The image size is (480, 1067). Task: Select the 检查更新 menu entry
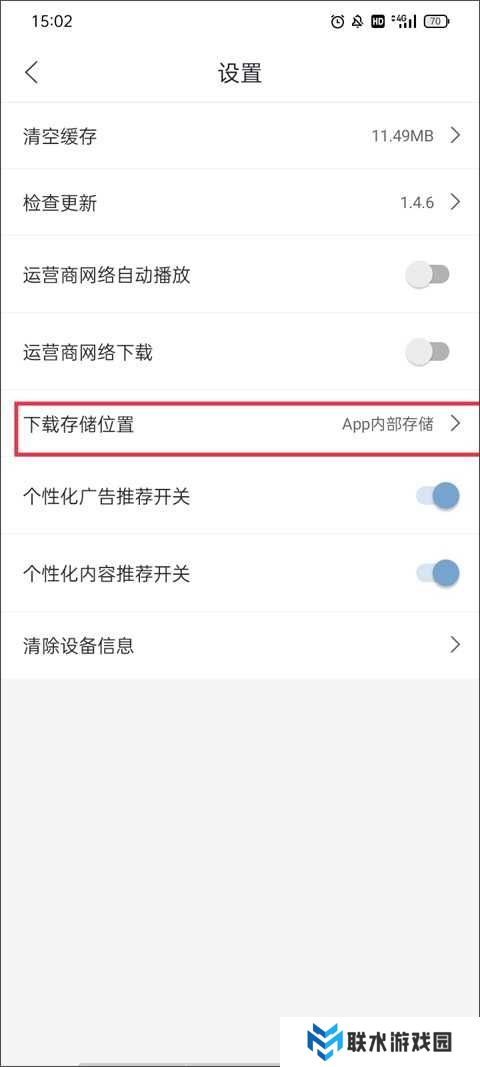[240, 202]
